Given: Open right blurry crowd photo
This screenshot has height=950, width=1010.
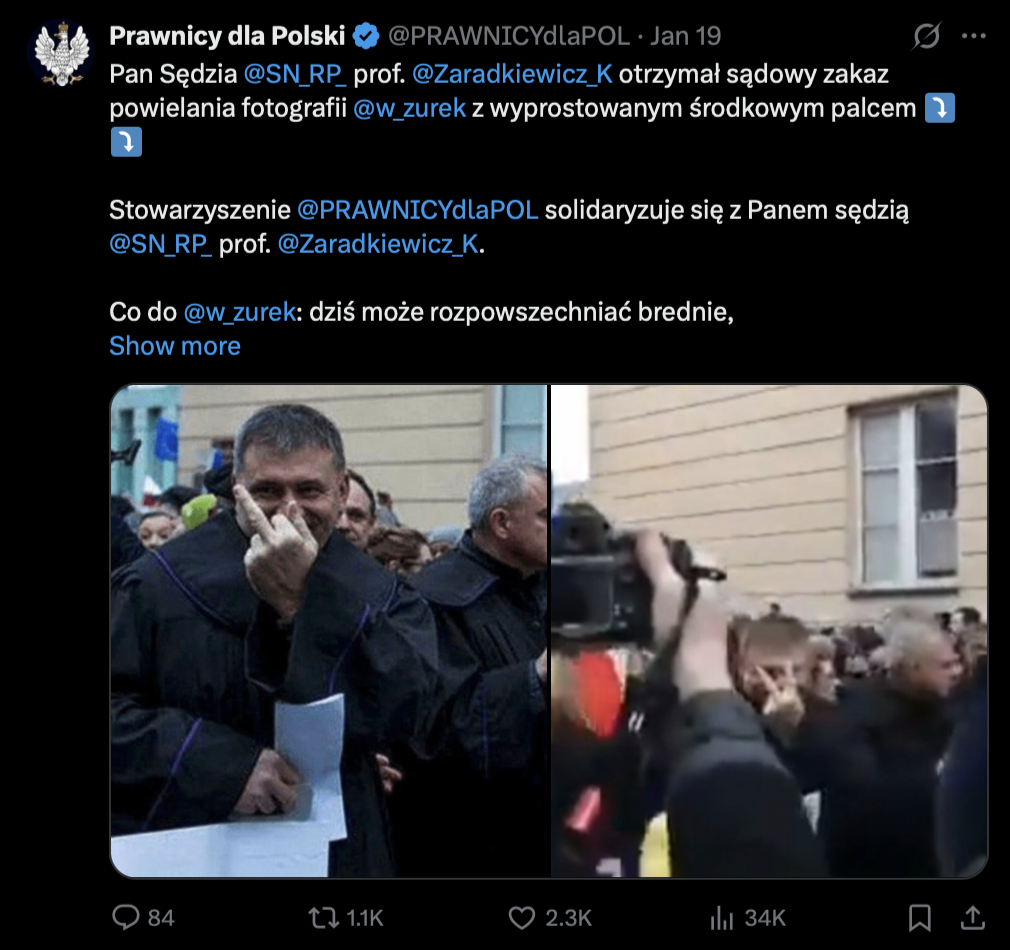Looking at the screenshot, I should click(x=769, y=631).
